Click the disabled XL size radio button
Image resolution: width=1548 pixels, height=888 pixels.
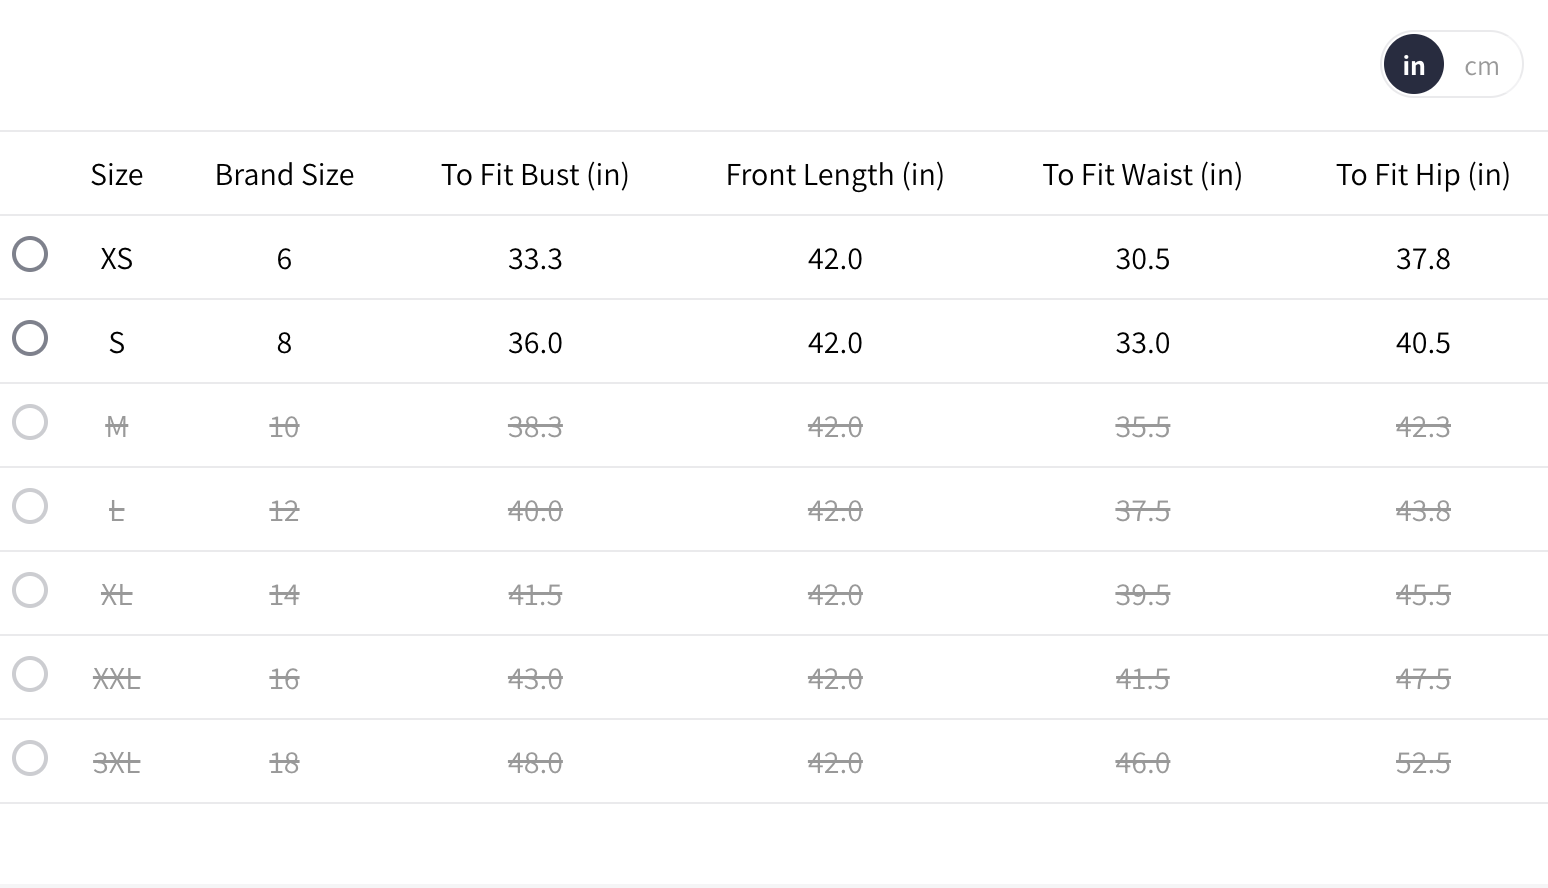click(30, 590)
